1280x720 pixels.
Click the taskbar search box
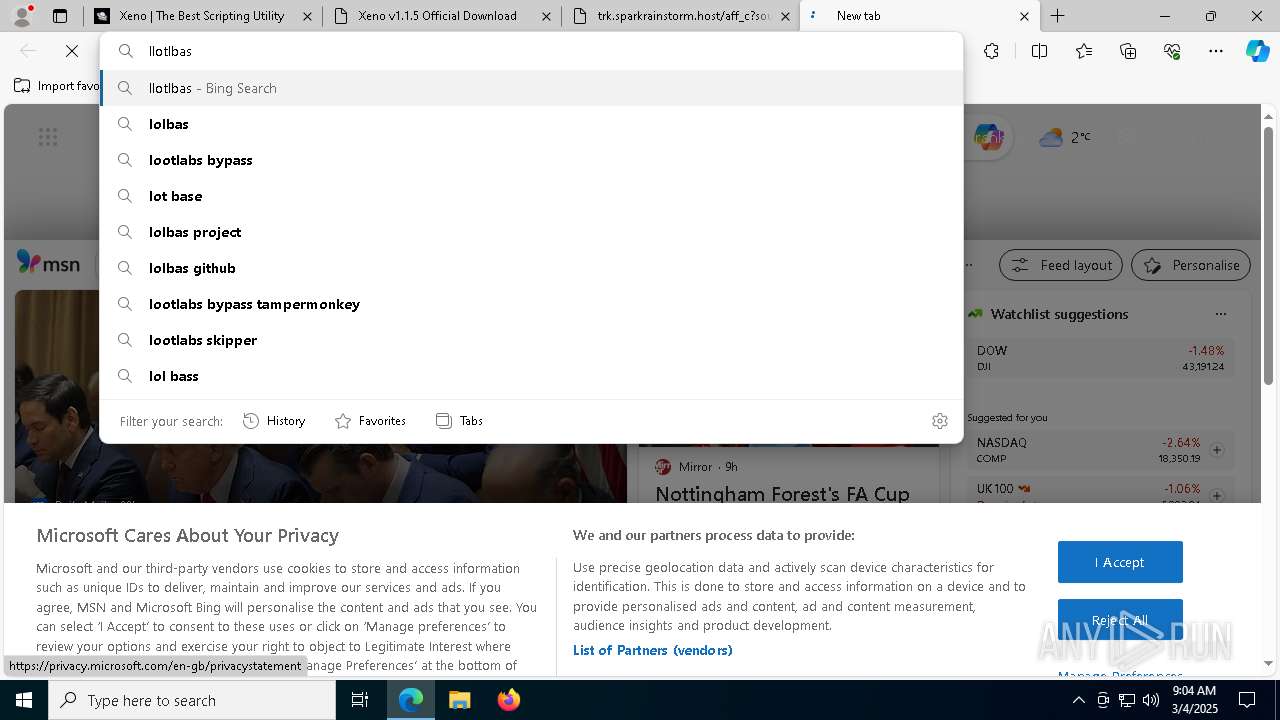click(x=192, y=700)
